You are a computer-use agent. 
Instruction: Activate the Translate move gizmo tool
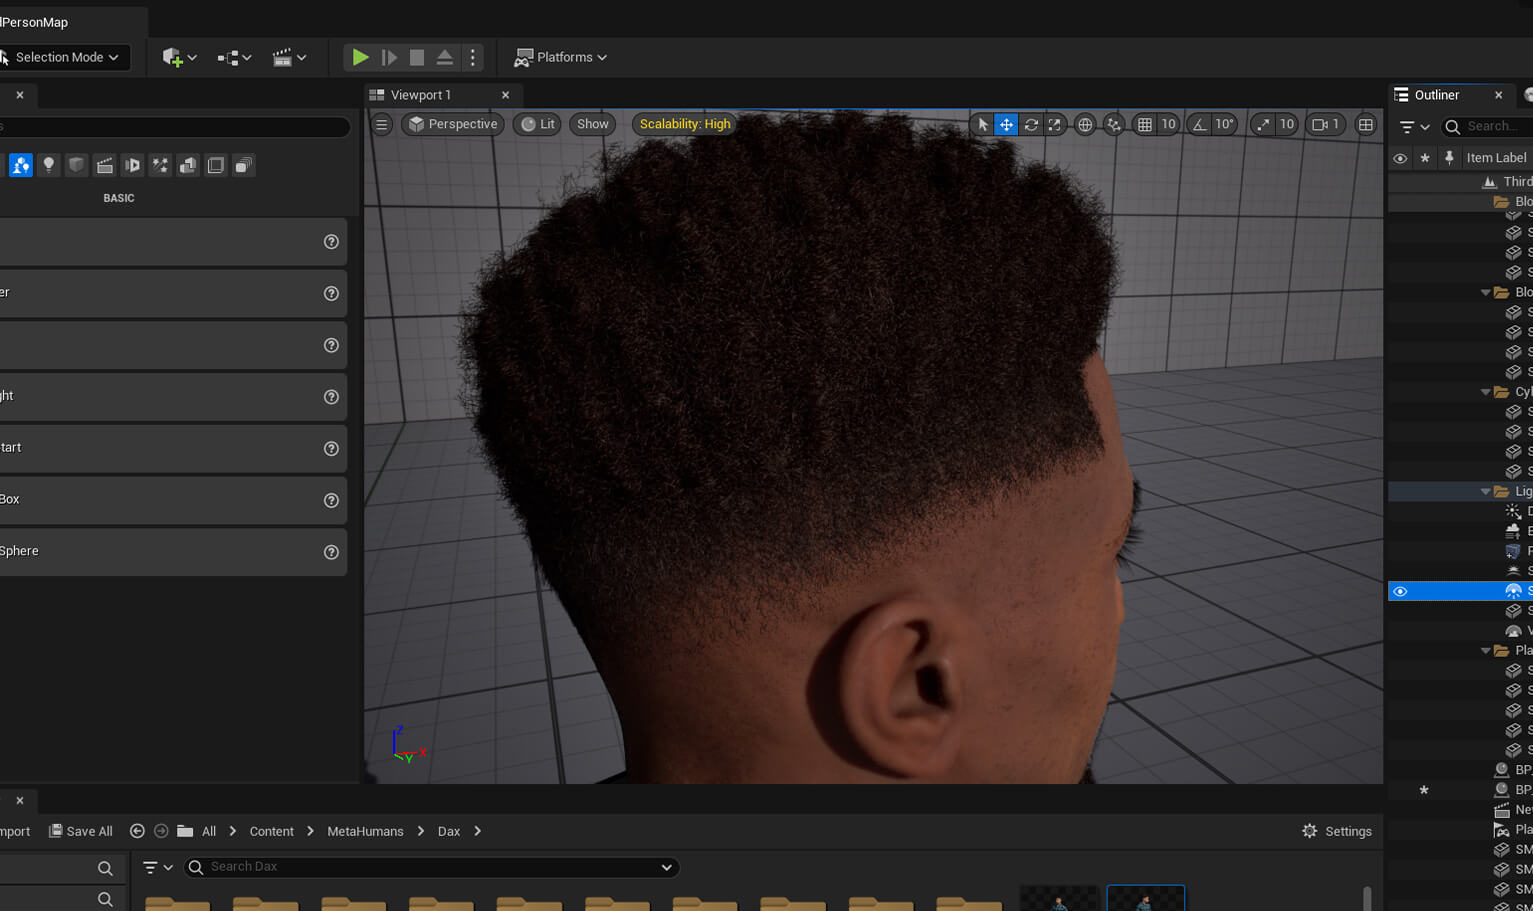point(1006,124)
